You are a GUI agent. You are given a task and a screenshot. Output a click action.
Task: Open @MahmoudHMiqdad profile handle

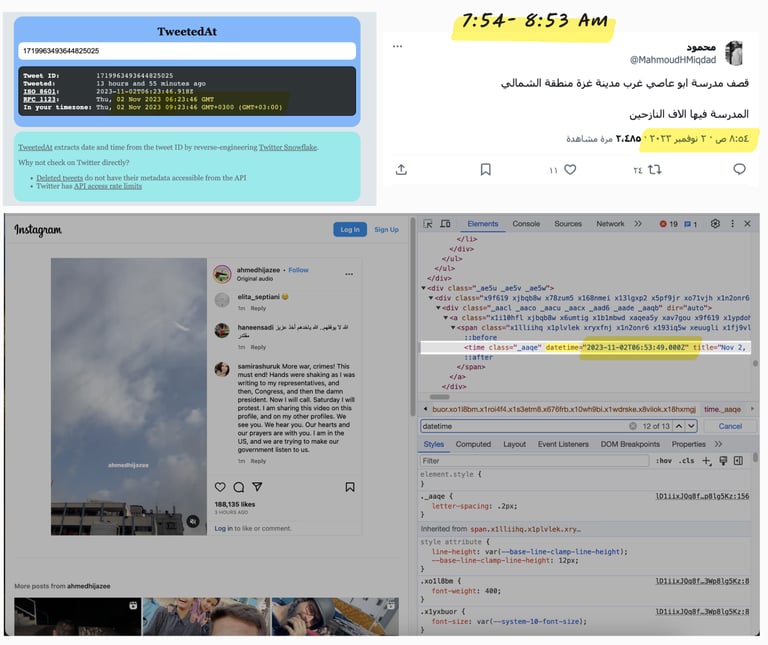pos(672,60)
